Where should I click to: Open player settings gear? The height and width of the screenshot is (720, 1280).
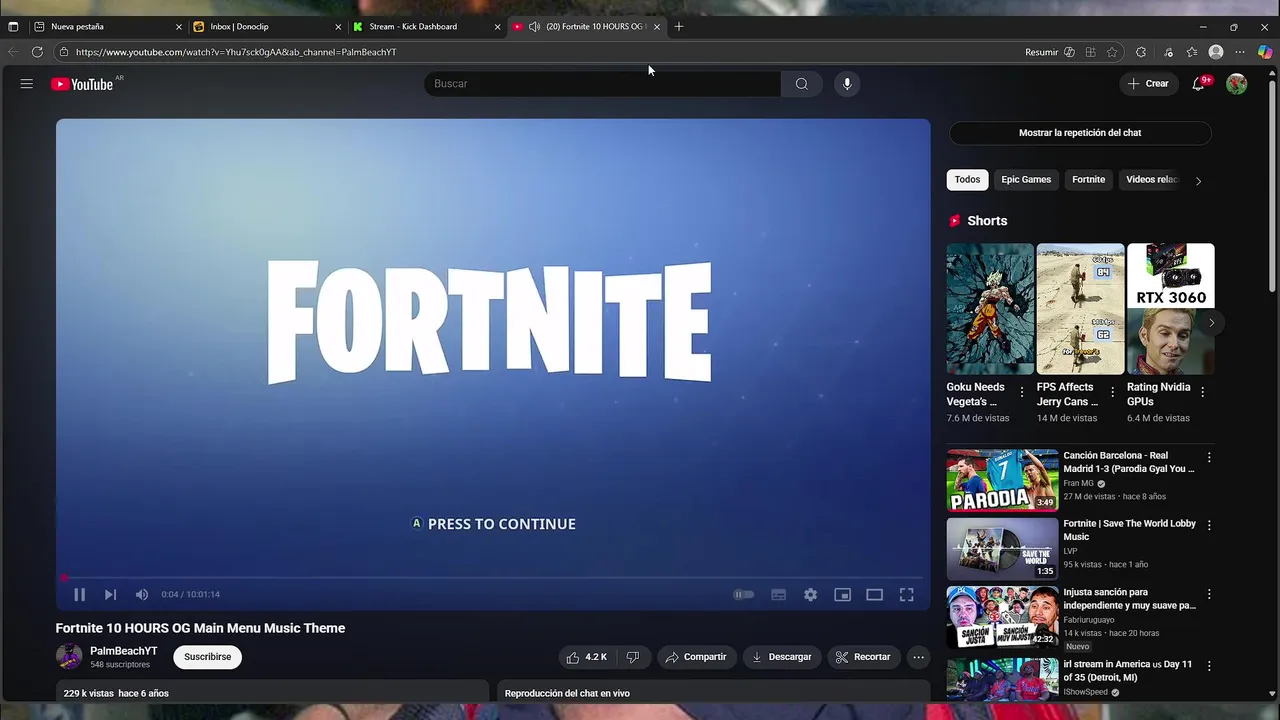[x=810, y=594]
